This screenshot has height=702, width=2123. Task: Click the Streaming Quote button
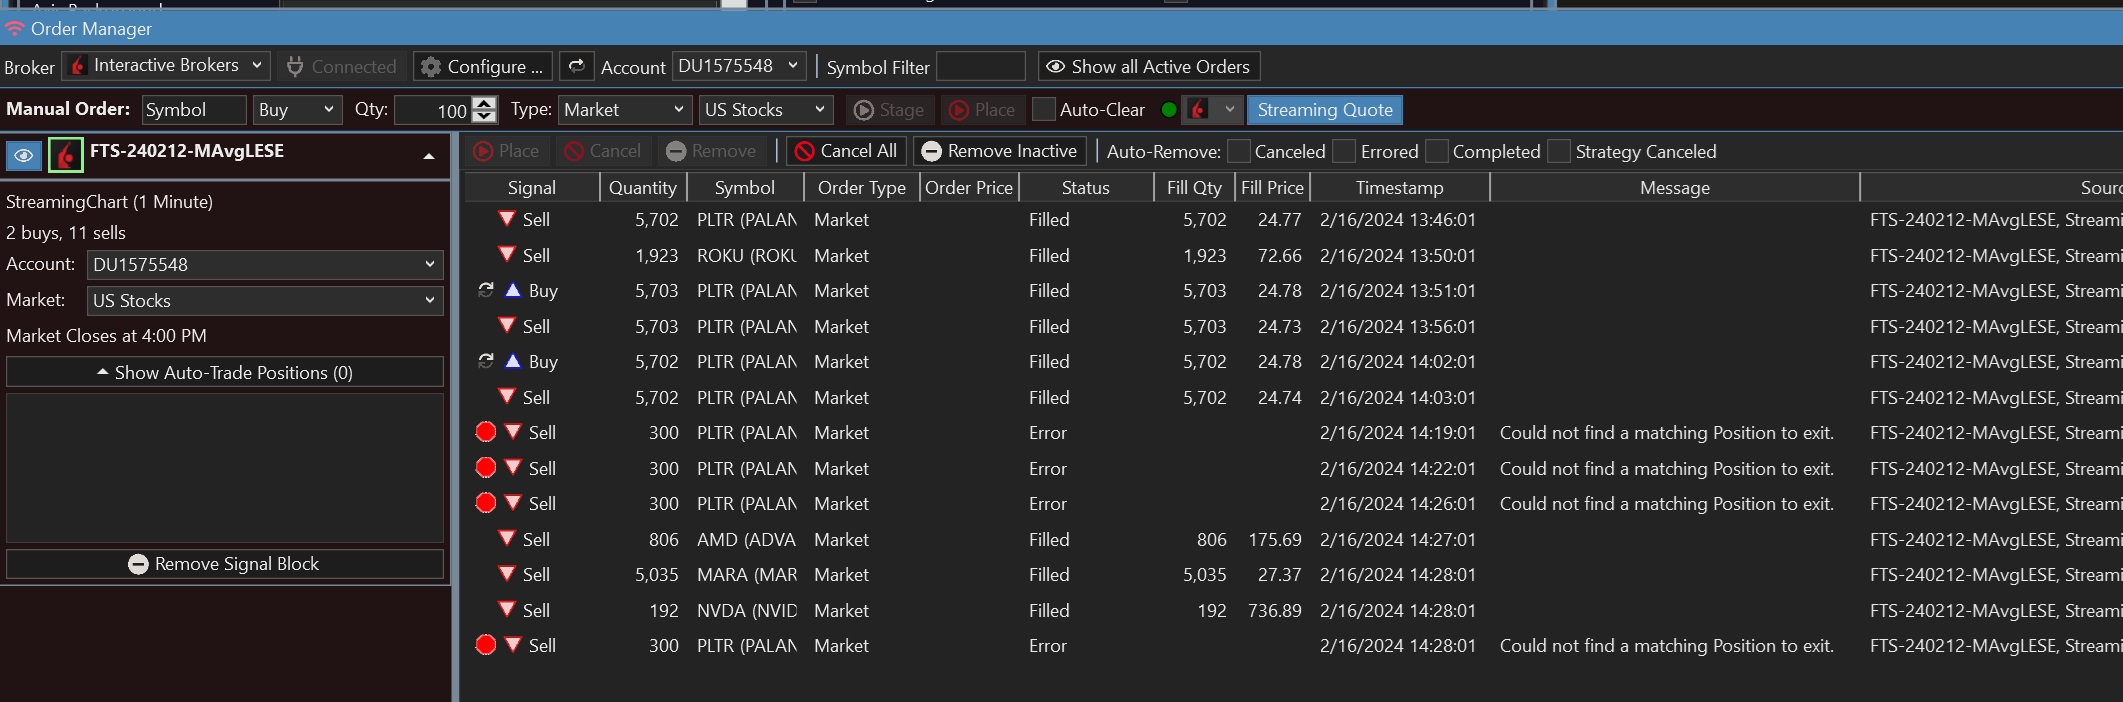[x=1325, y=109]
